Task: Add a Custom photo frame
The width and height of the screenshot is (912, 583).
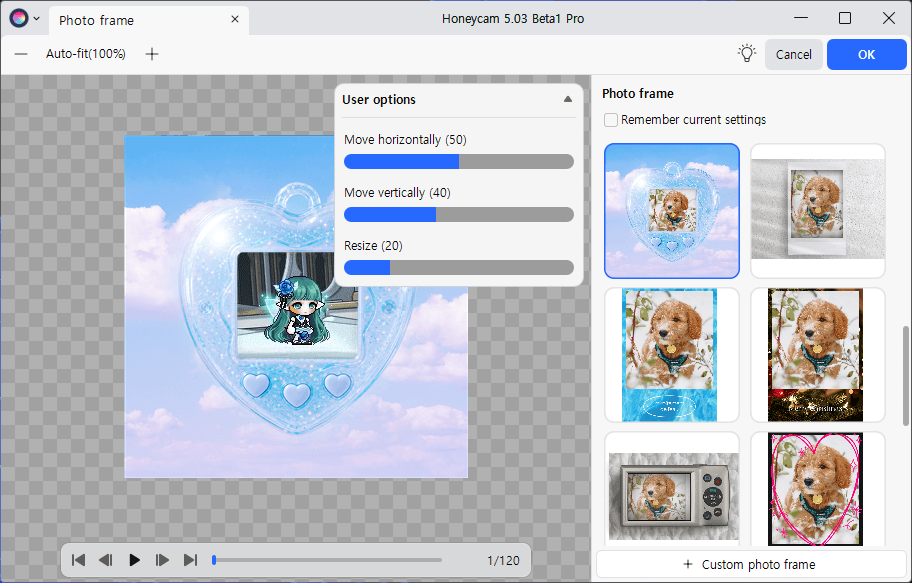Action: [x=750, y=564]
